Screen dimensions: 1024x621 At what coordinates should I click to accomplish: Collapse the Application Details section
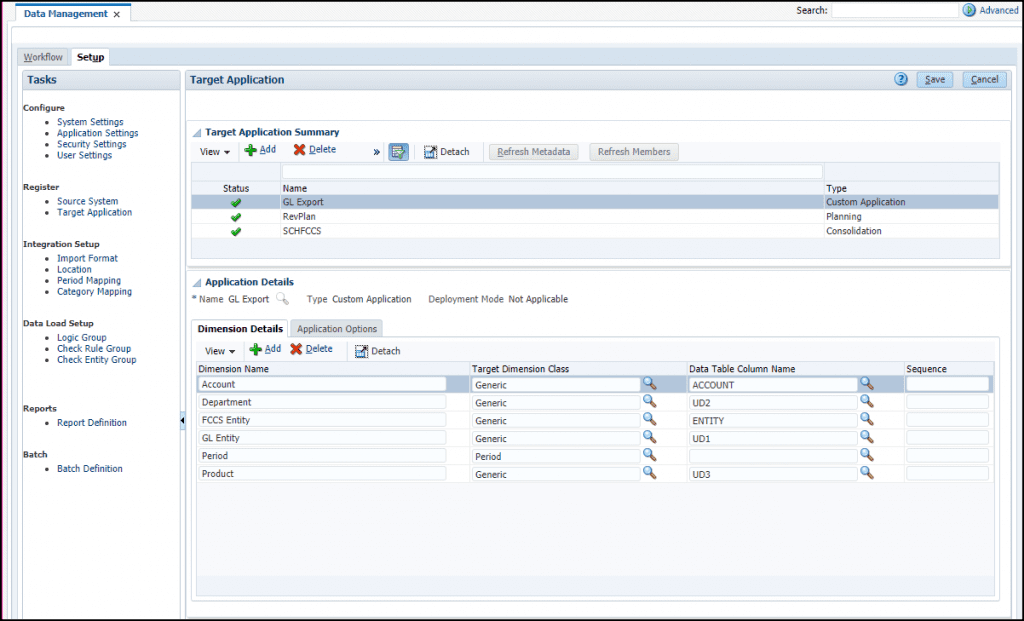pos(197,283)
